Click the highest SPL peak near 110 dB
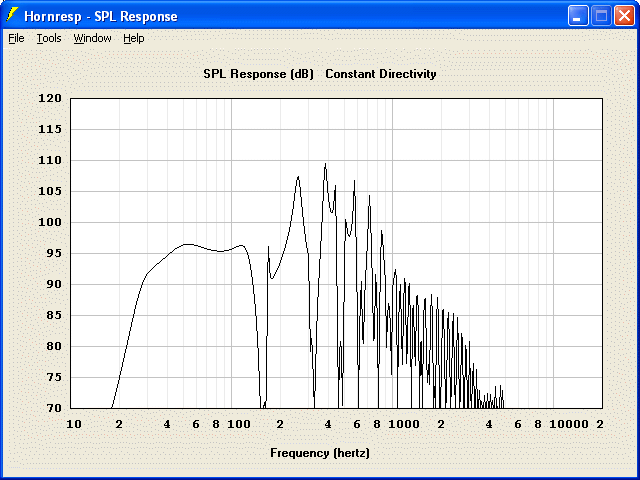The width and height of the screenshot is (640, 480). 325,164
